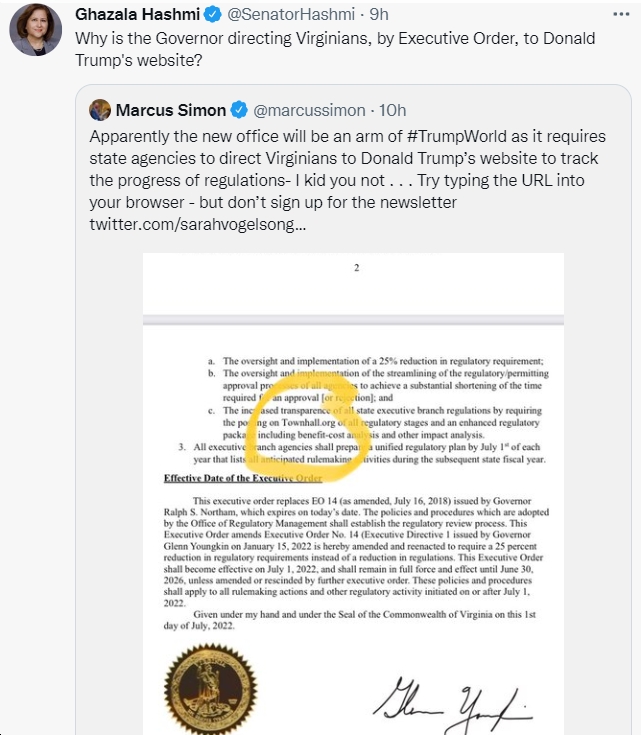The width and height of the screenshot is (641, 735).
Task: Open Ghazala Hashmi's profile picture
Action: 36,30
